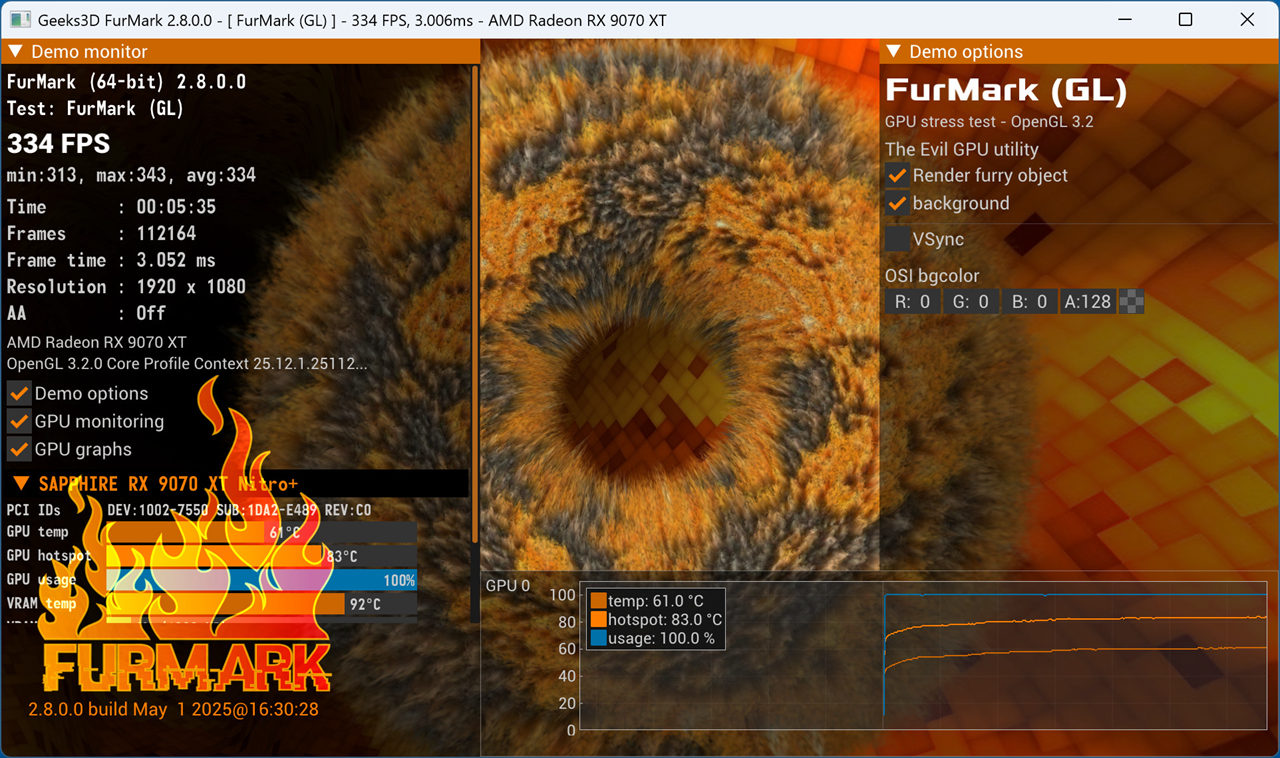Click the Demo monitor panel title
This screenshot has height=758, width=1280.
click(x=89, y=52)
